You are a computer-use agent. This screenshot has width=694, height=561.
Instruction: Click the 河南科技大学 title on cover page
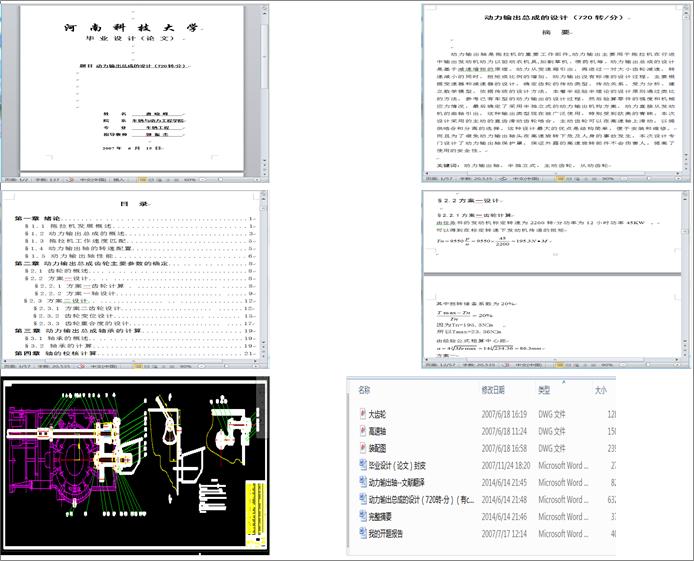[x=131, y=27]
